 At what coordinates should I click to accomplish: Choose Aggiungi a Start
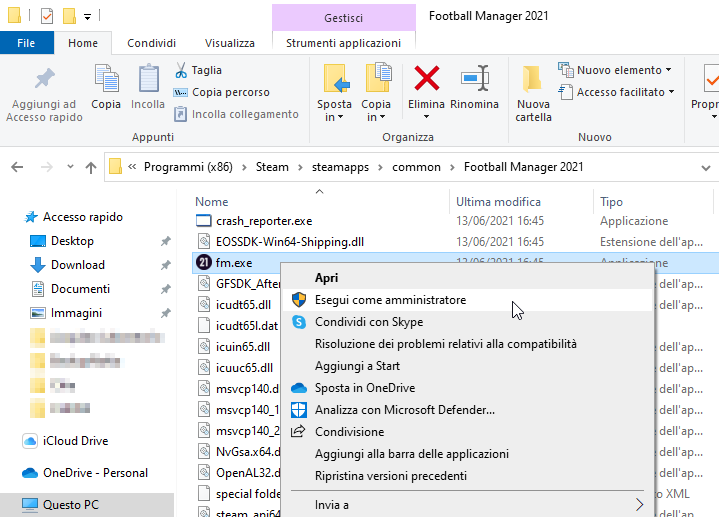coord(467,366)
